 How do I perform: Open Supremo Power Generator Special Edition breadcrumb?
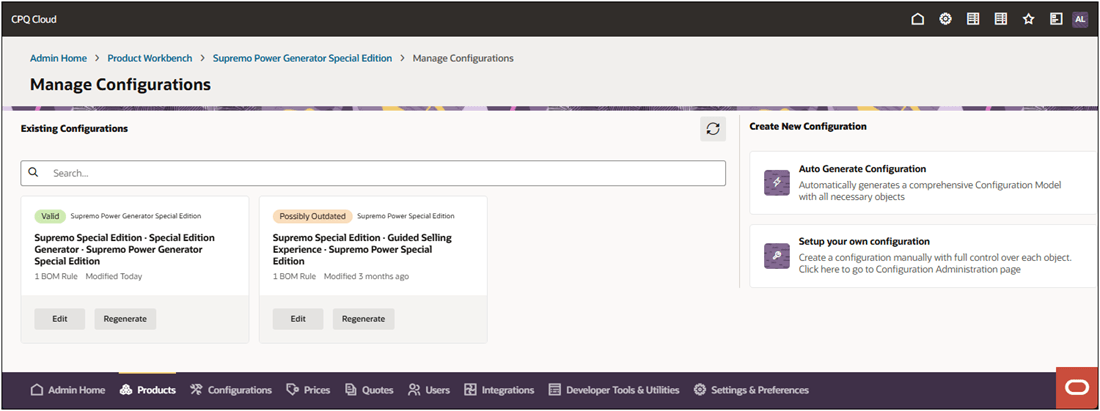tap(302, 58)
